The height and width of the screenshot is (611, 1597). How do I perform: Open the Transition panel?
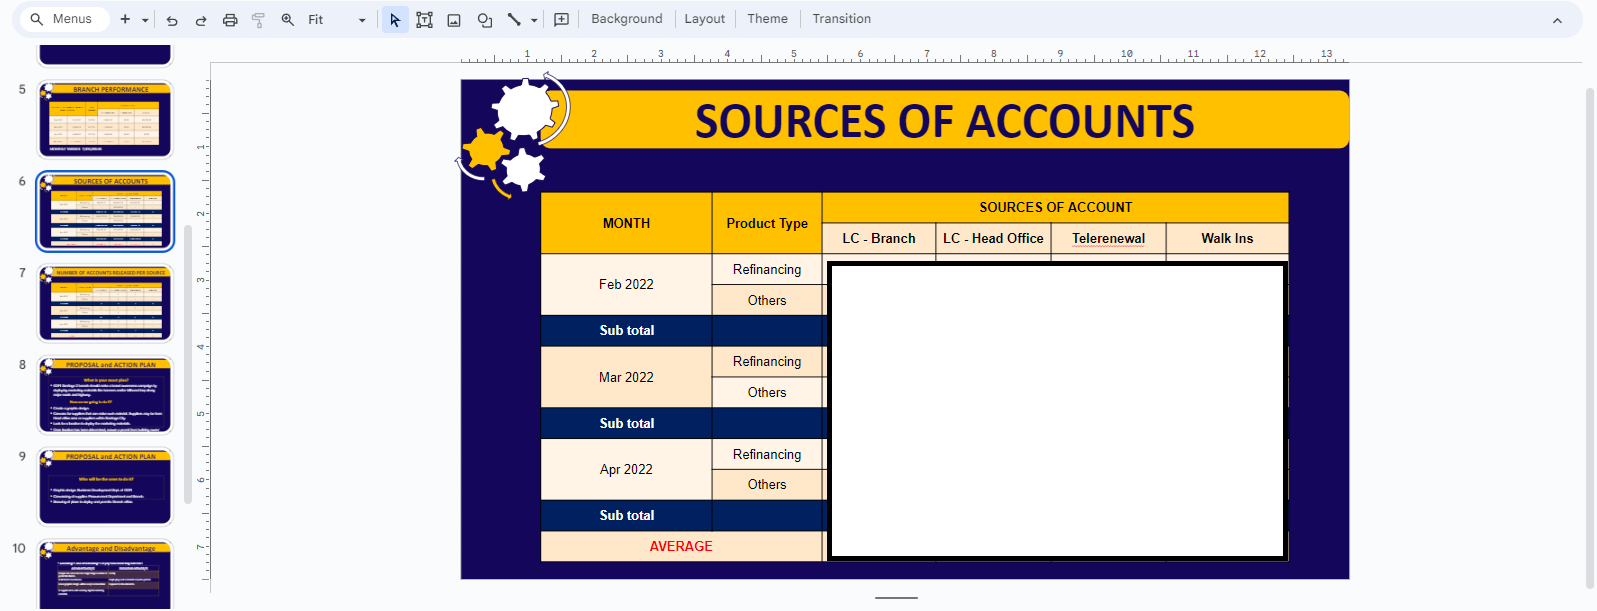[x=842, y=19]
